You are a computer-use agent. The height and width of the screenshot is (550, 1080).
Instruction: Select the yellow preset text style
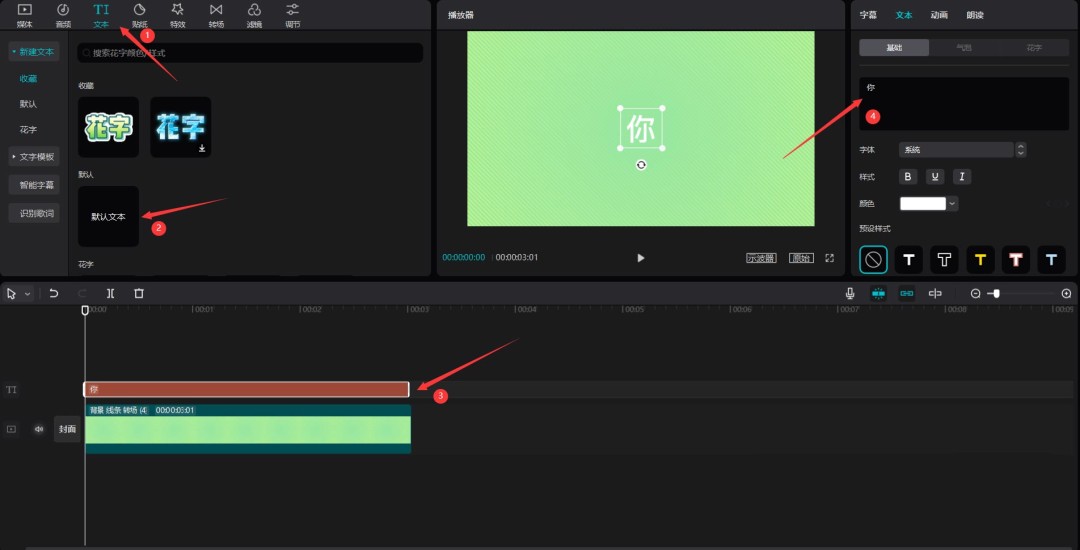pyautogui.click(x=980, y=260)
